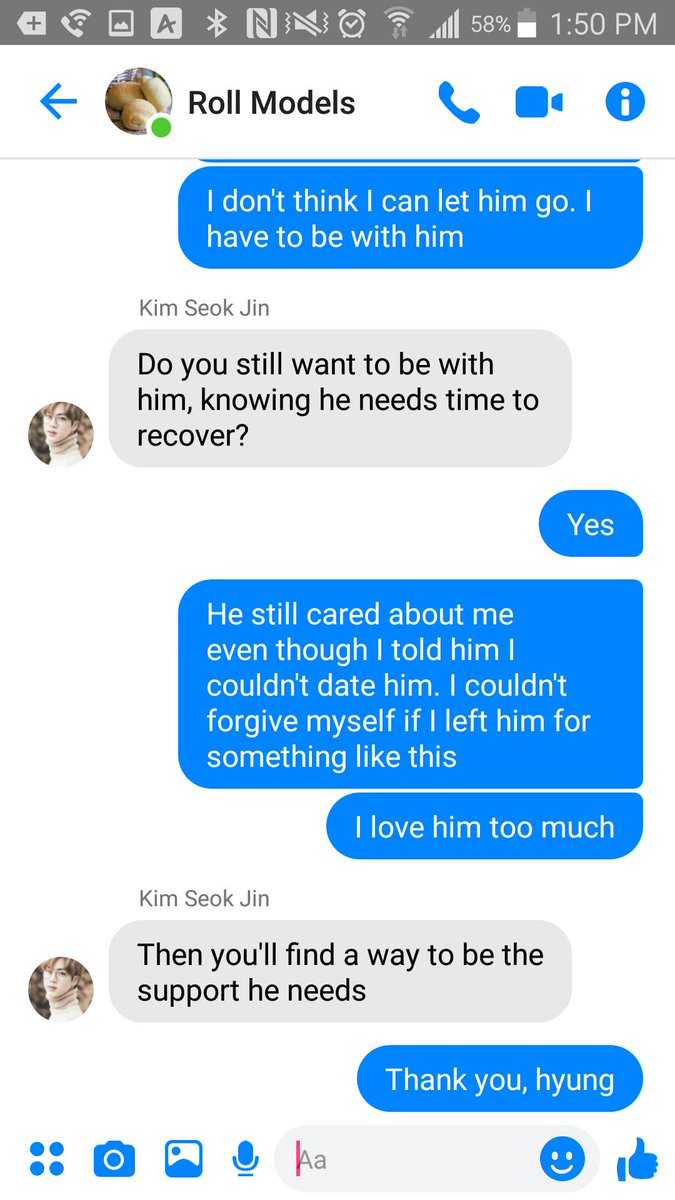675x1200 pixels.
Task: Tap the bread rolls group avatar
Action: [x=138, y=101]
